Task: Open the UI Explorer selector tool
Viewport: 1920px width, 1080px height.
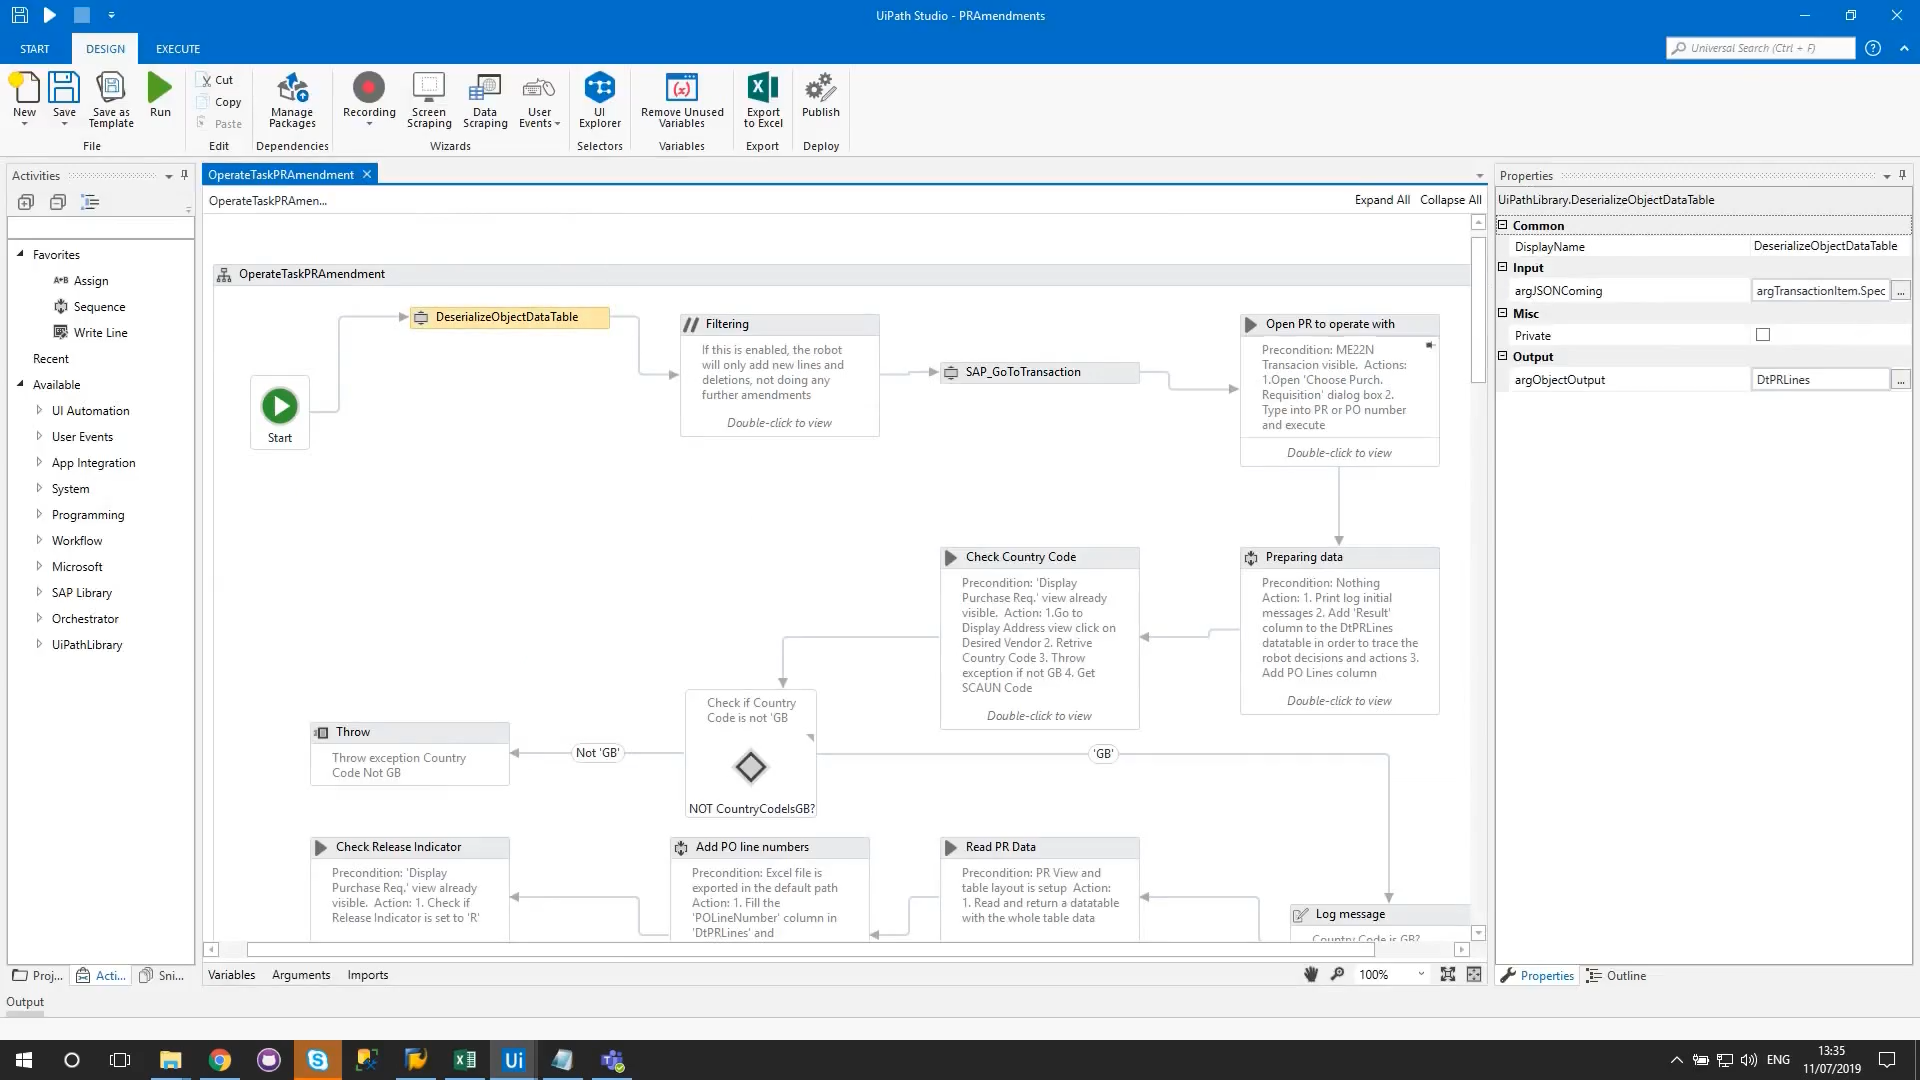Action: click(x=599, y=90)
